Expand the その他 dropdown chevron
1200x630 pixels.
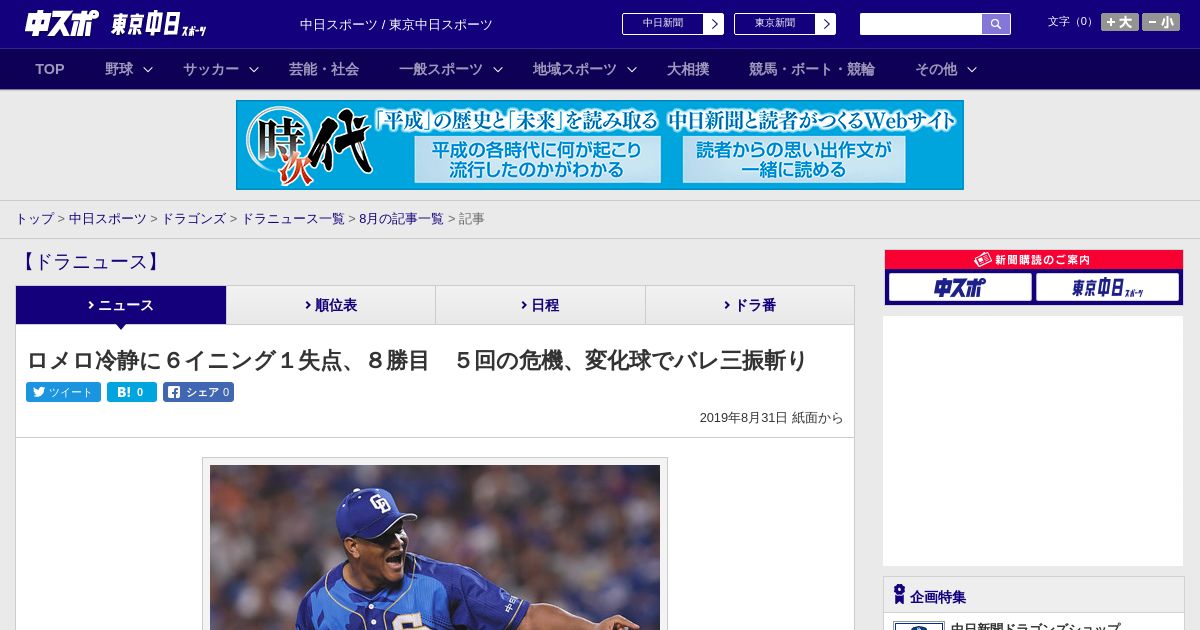[x=972, y=69]
